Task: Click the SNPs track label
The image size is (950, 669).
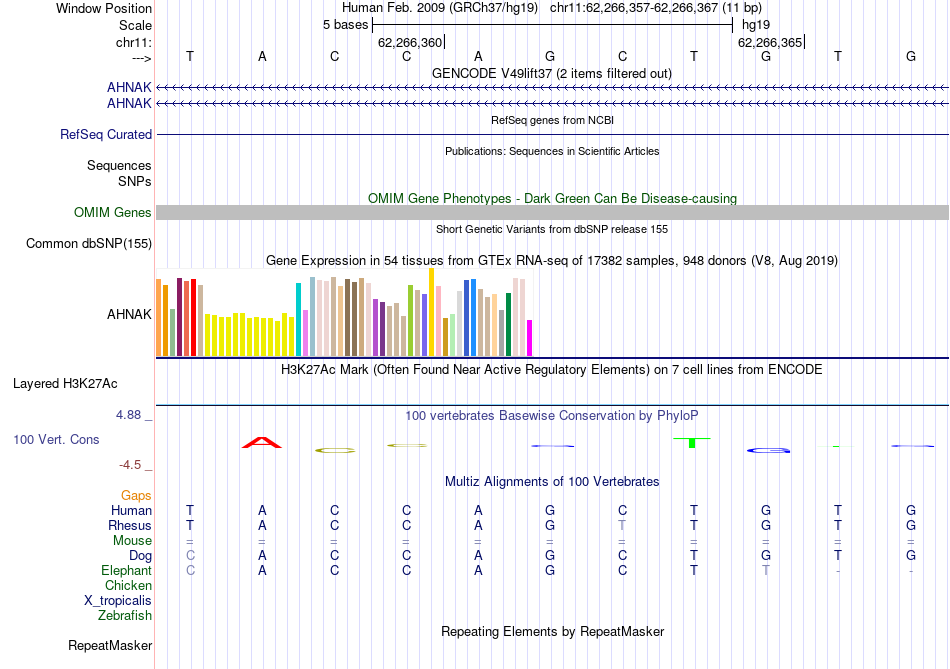Action: 135,181
